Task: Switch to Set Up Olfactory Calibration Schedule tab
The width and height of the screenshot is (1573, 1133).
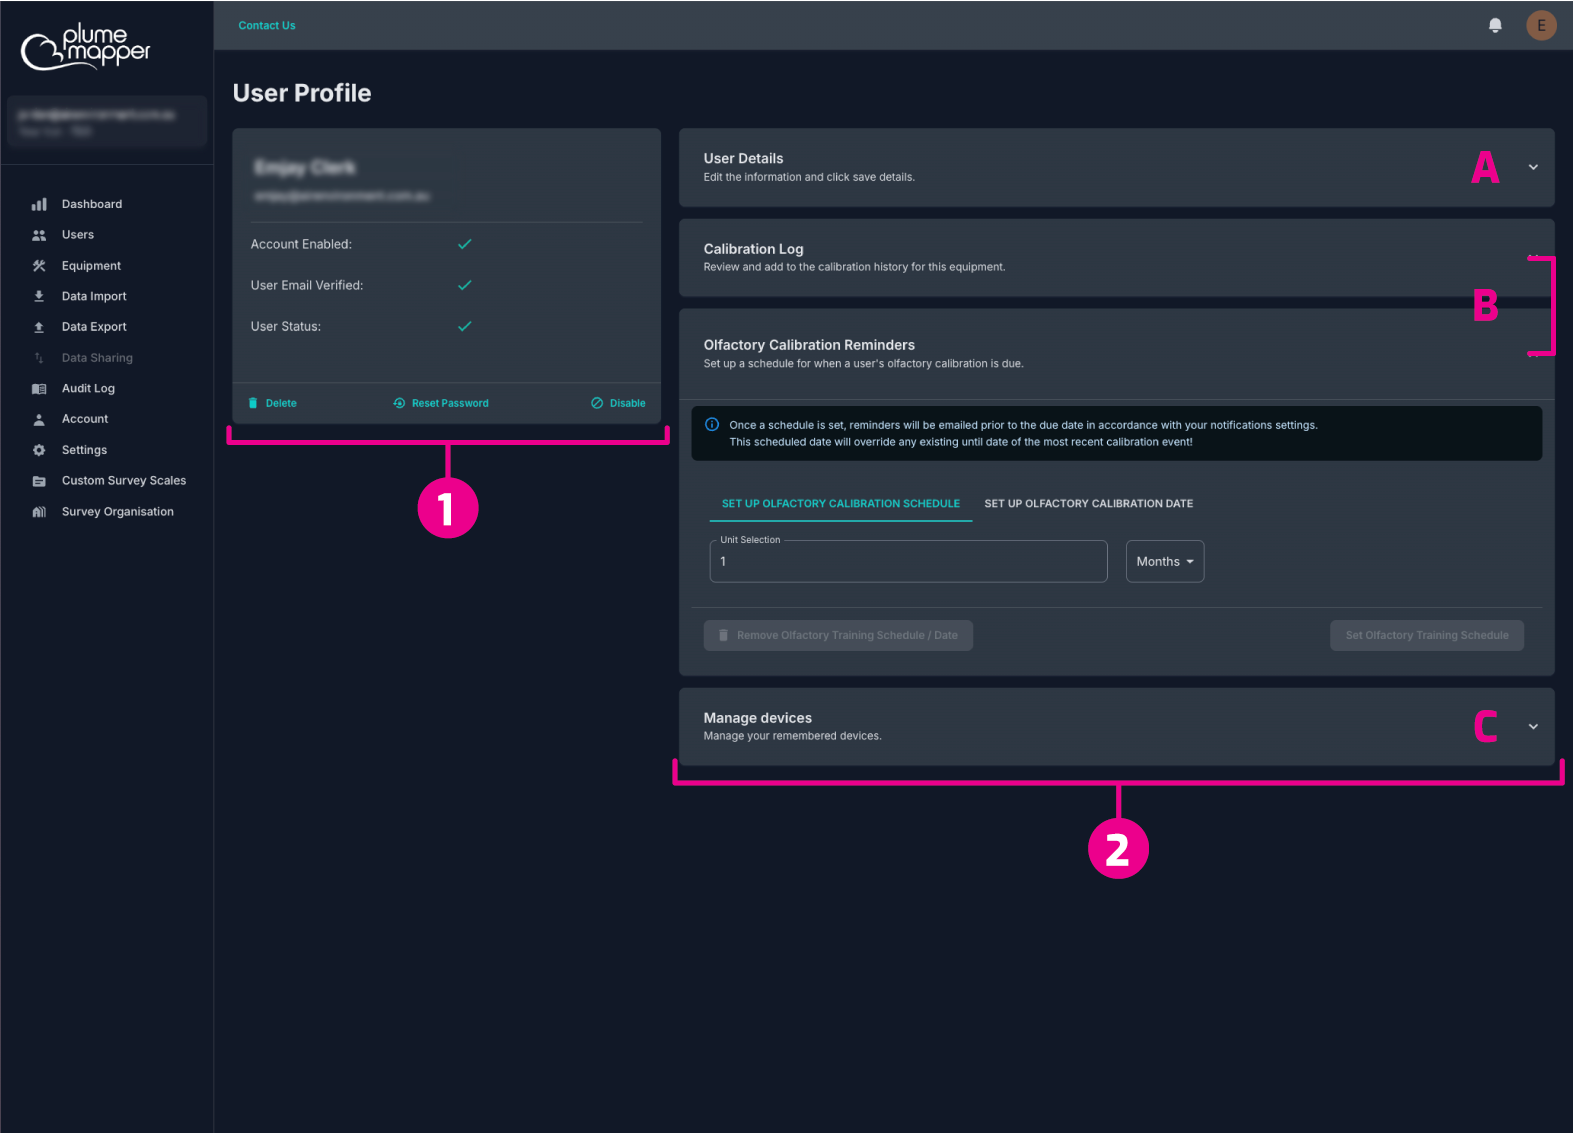Action: point(841,504)
